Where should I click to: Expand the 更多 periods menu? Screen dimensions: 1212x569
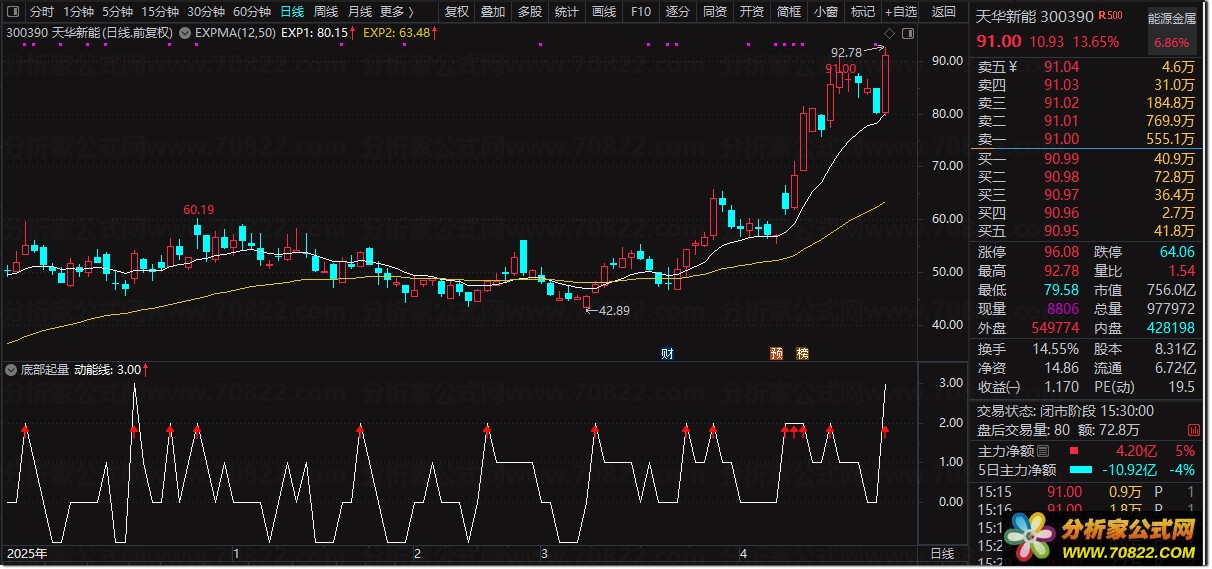pyautogui.click(x=397, y=12)
